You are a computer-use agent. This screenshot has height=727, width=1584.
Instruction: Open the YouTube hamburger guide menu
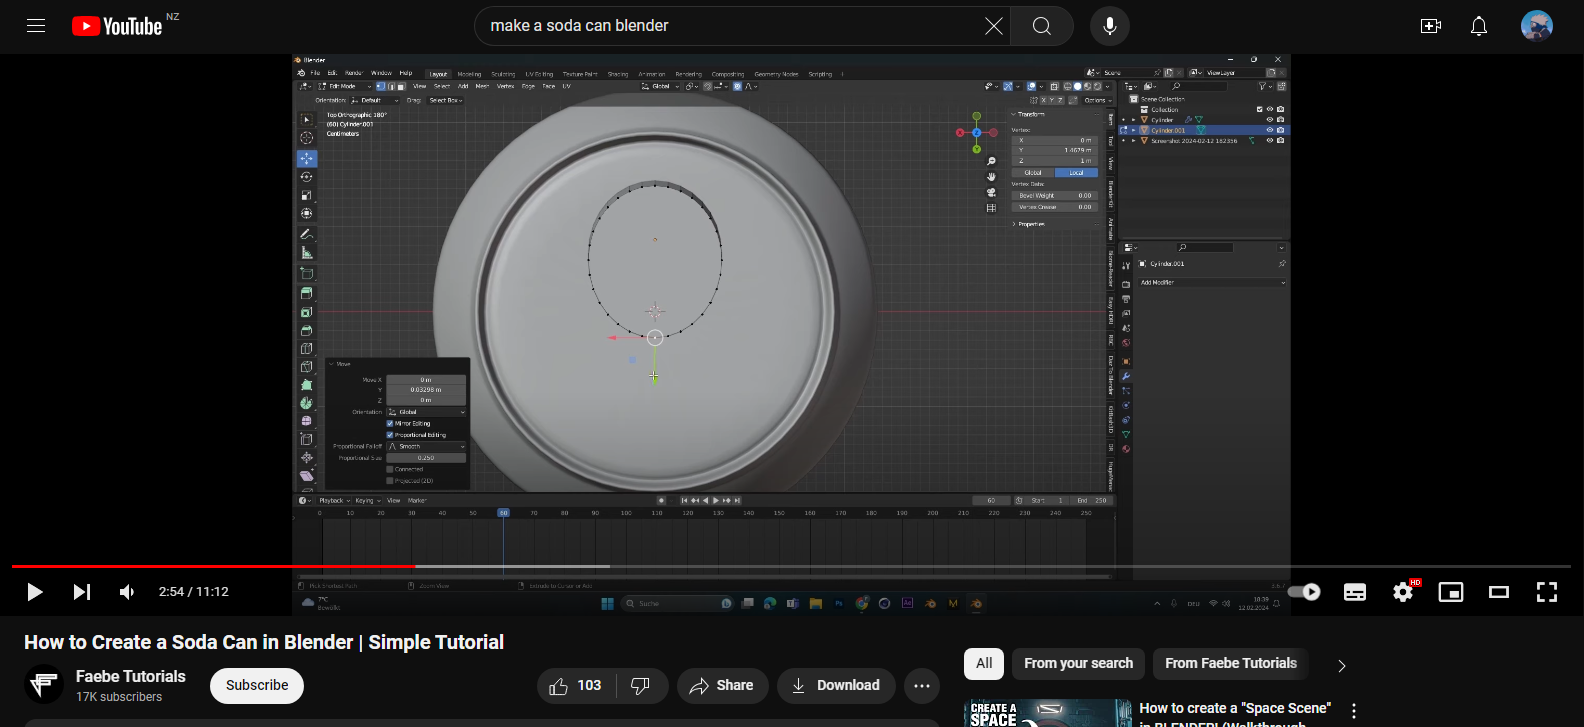36,26
